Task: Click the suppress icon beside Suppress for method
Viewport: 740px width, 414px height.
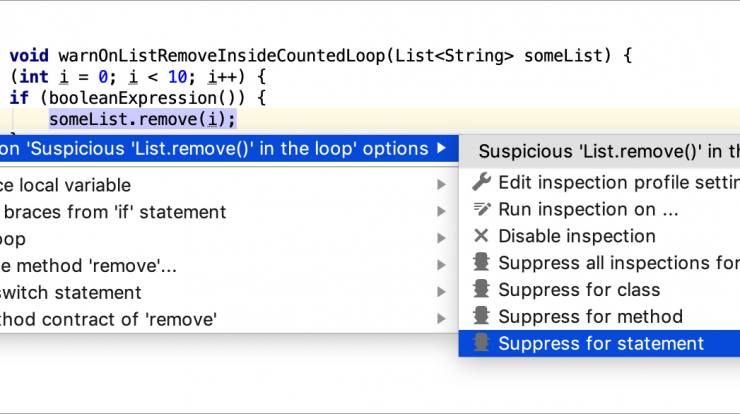Action: click(x=481, y=316)
